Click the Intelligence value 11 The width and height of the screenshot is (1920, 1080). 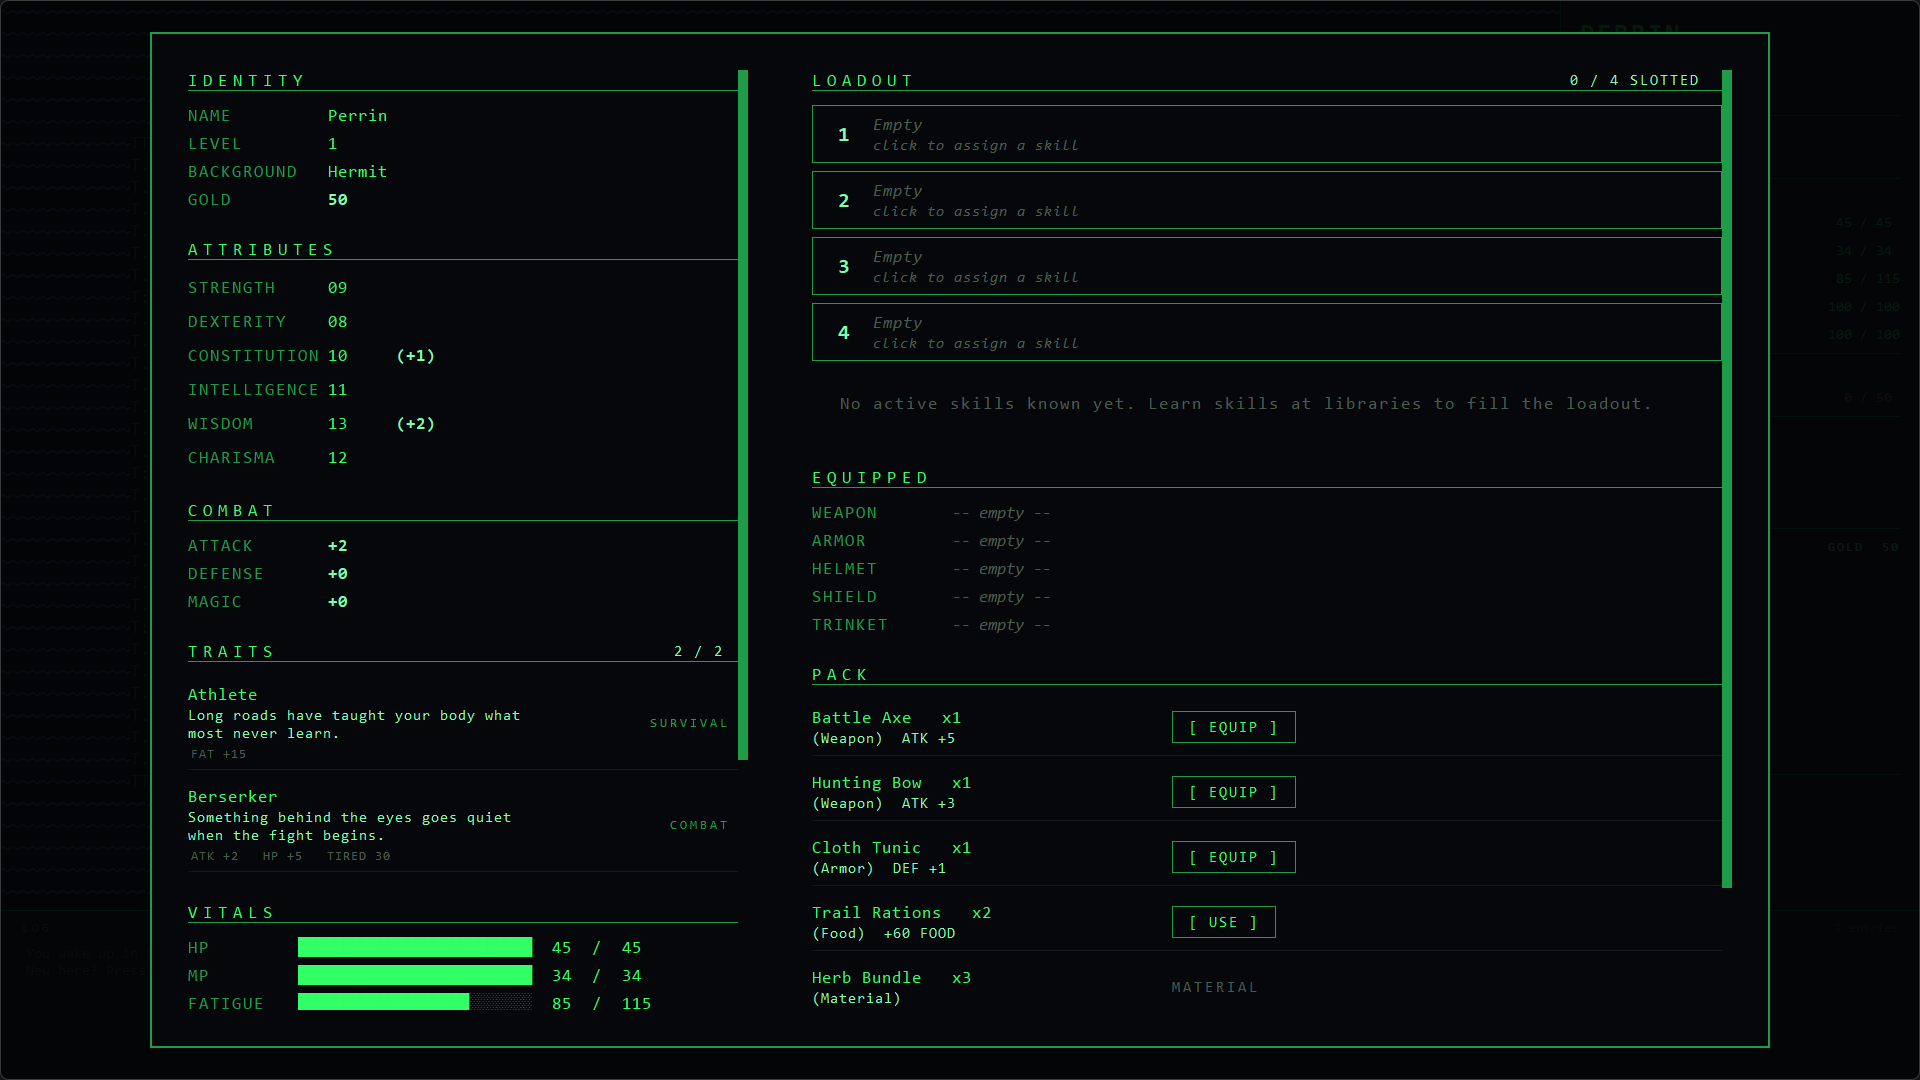click(338, 390)
